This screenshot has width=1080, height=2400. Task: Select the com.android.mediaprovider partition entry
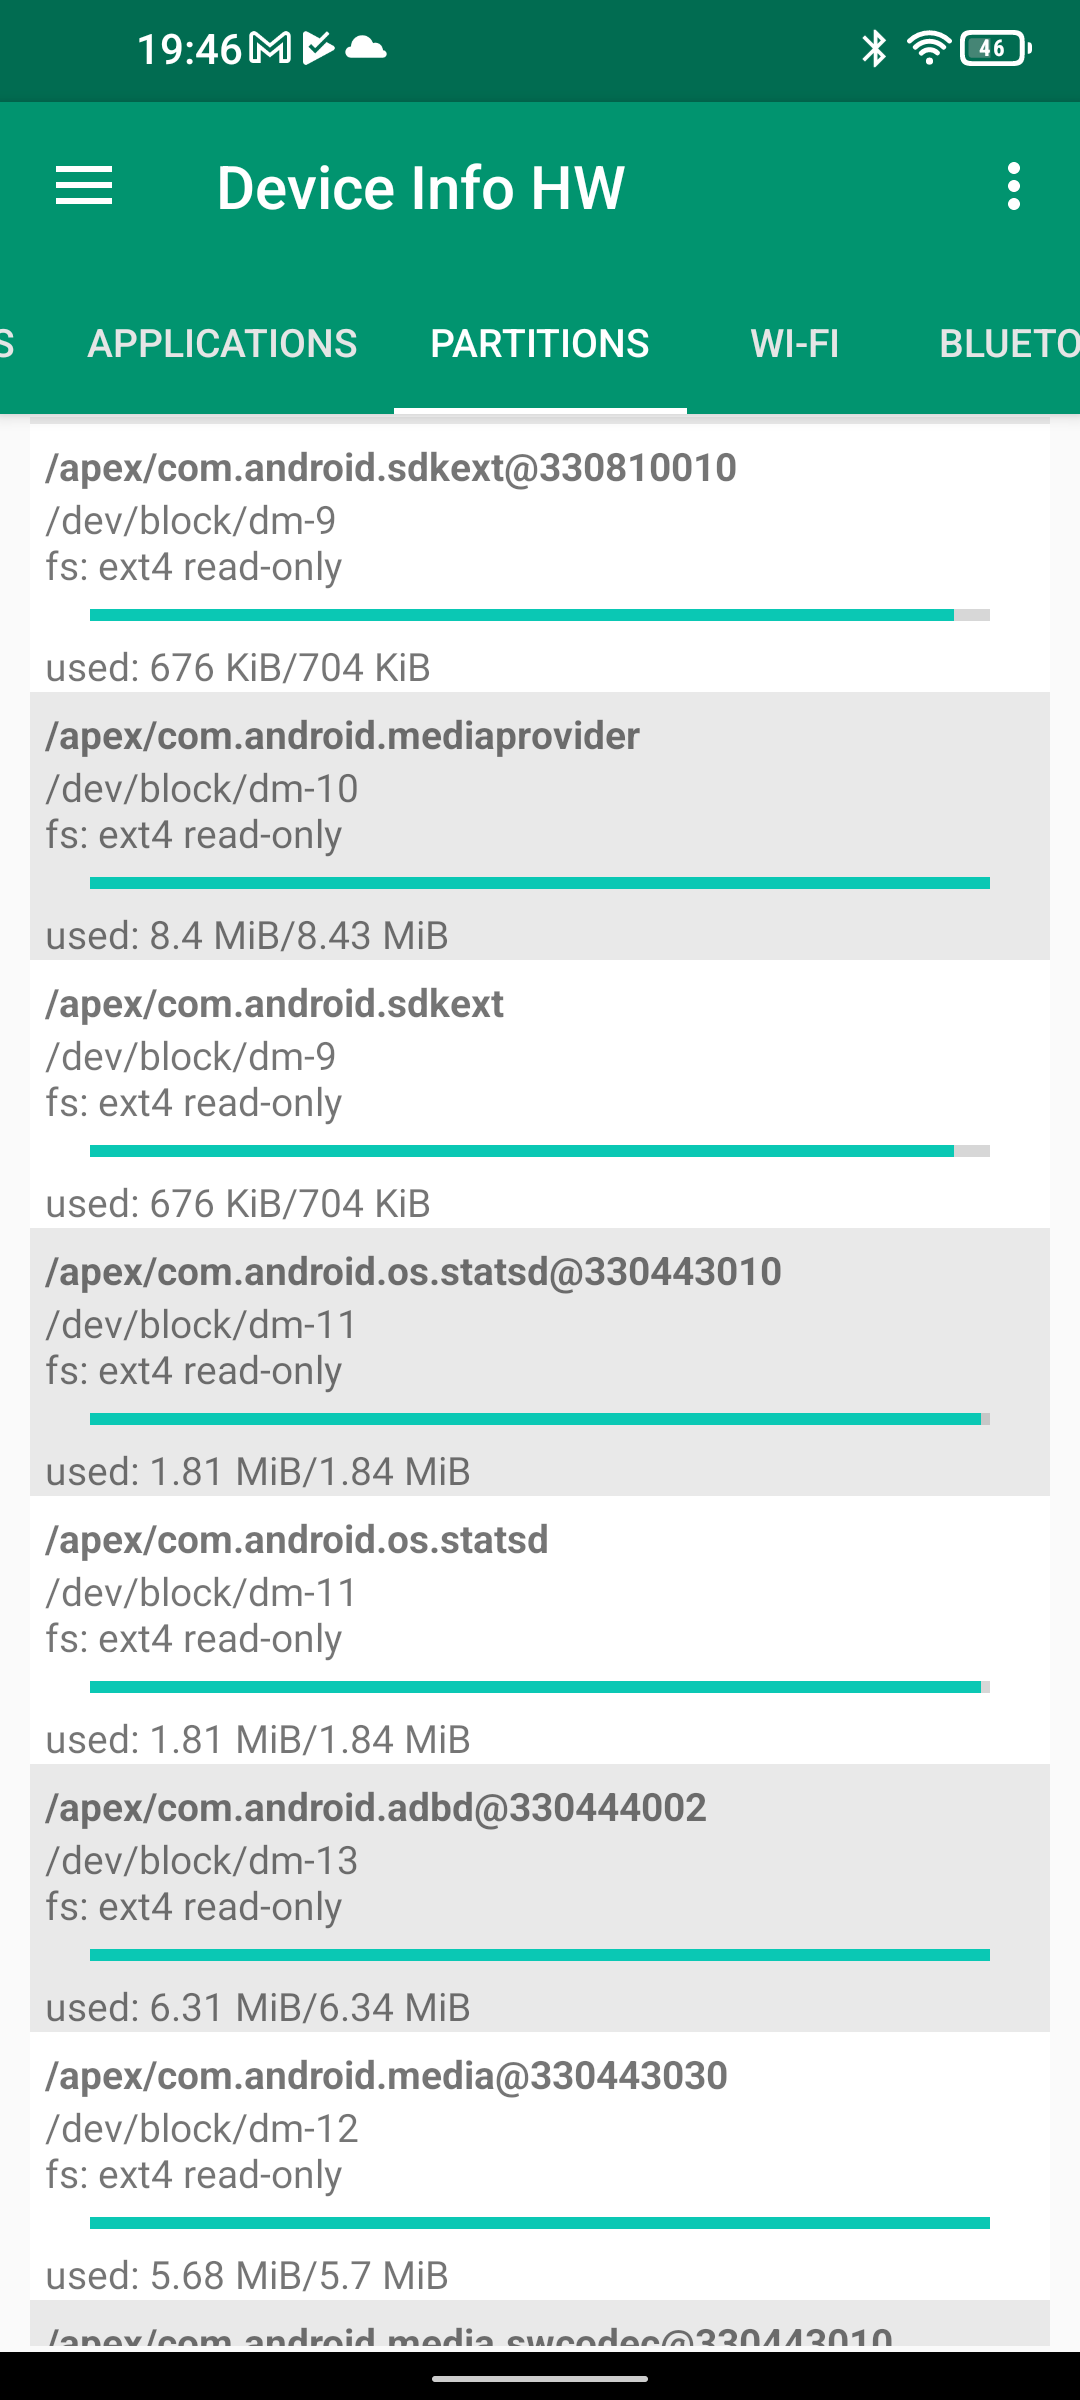[540, 826]
